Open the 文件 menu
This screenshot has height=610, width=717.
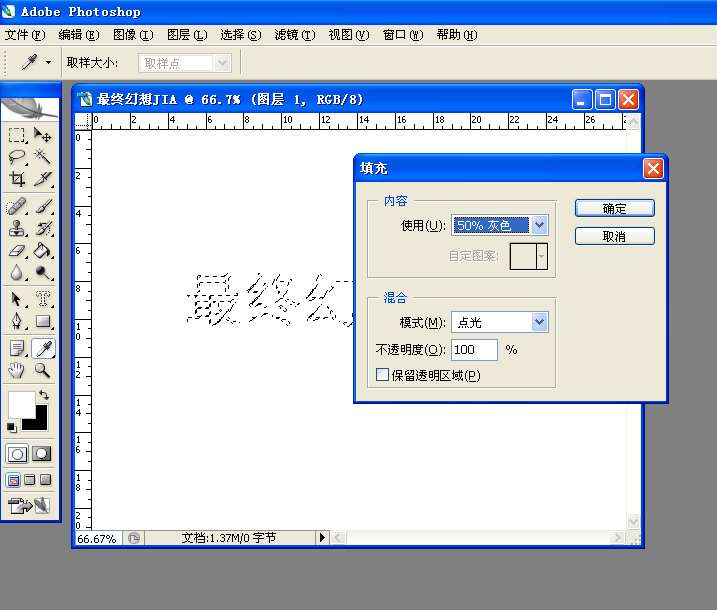pyautogui.click(x=25, y=35)
